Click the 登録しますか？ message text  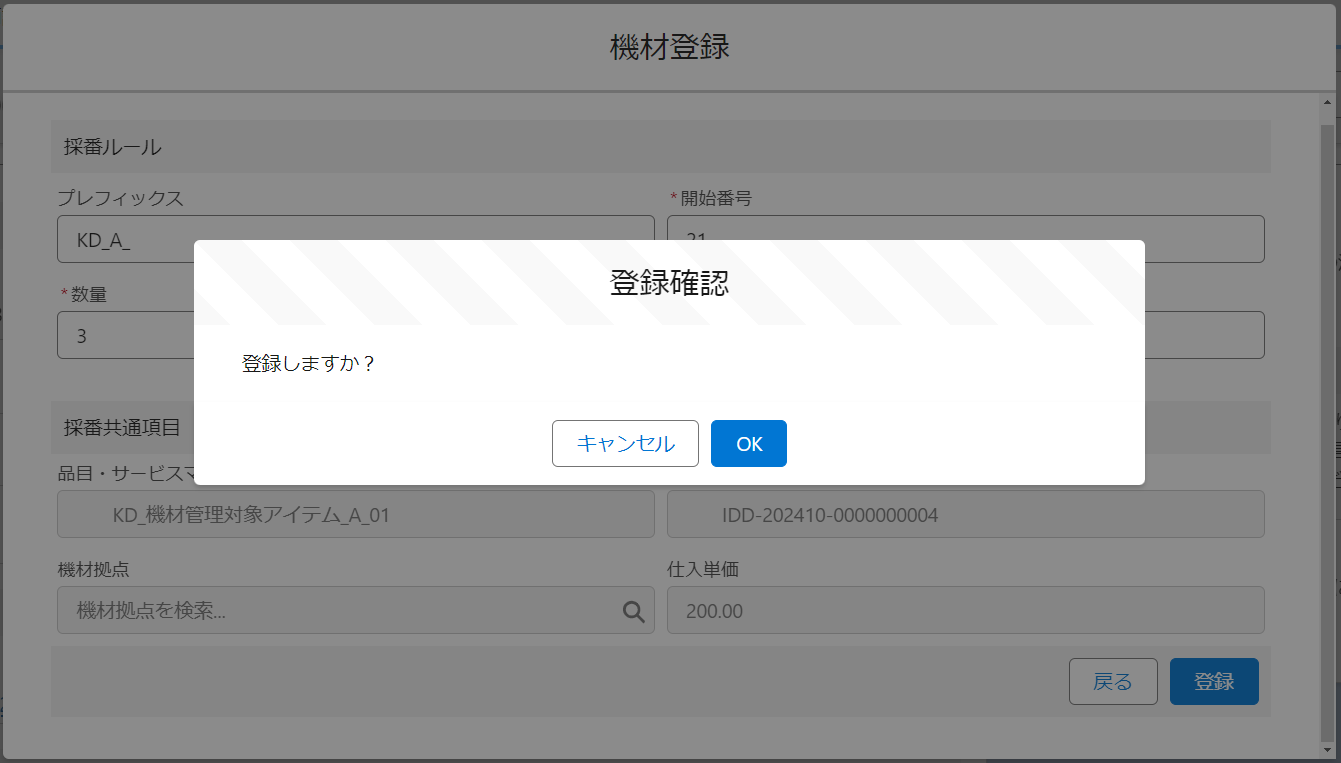(309, 364)
